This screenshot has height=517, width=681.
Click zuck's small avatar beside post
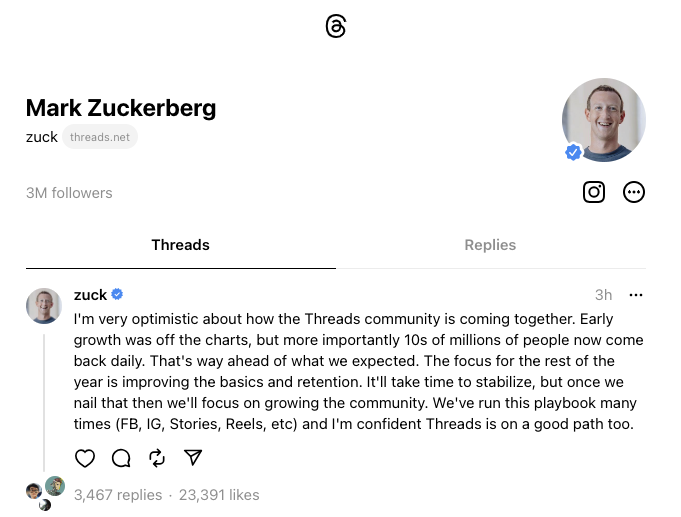[x=44, y=306]
